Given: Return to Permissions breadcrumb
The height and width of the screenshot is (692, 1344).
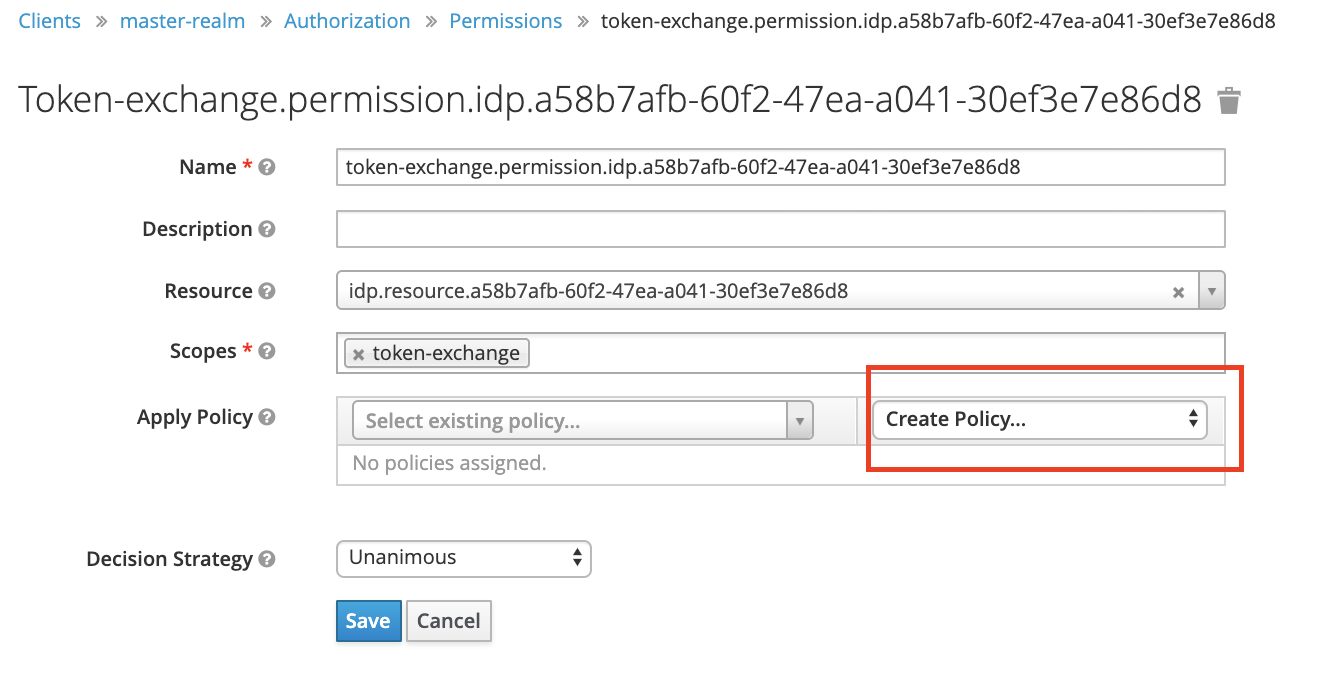Looking at the screenshot, I should pos(505,21).
